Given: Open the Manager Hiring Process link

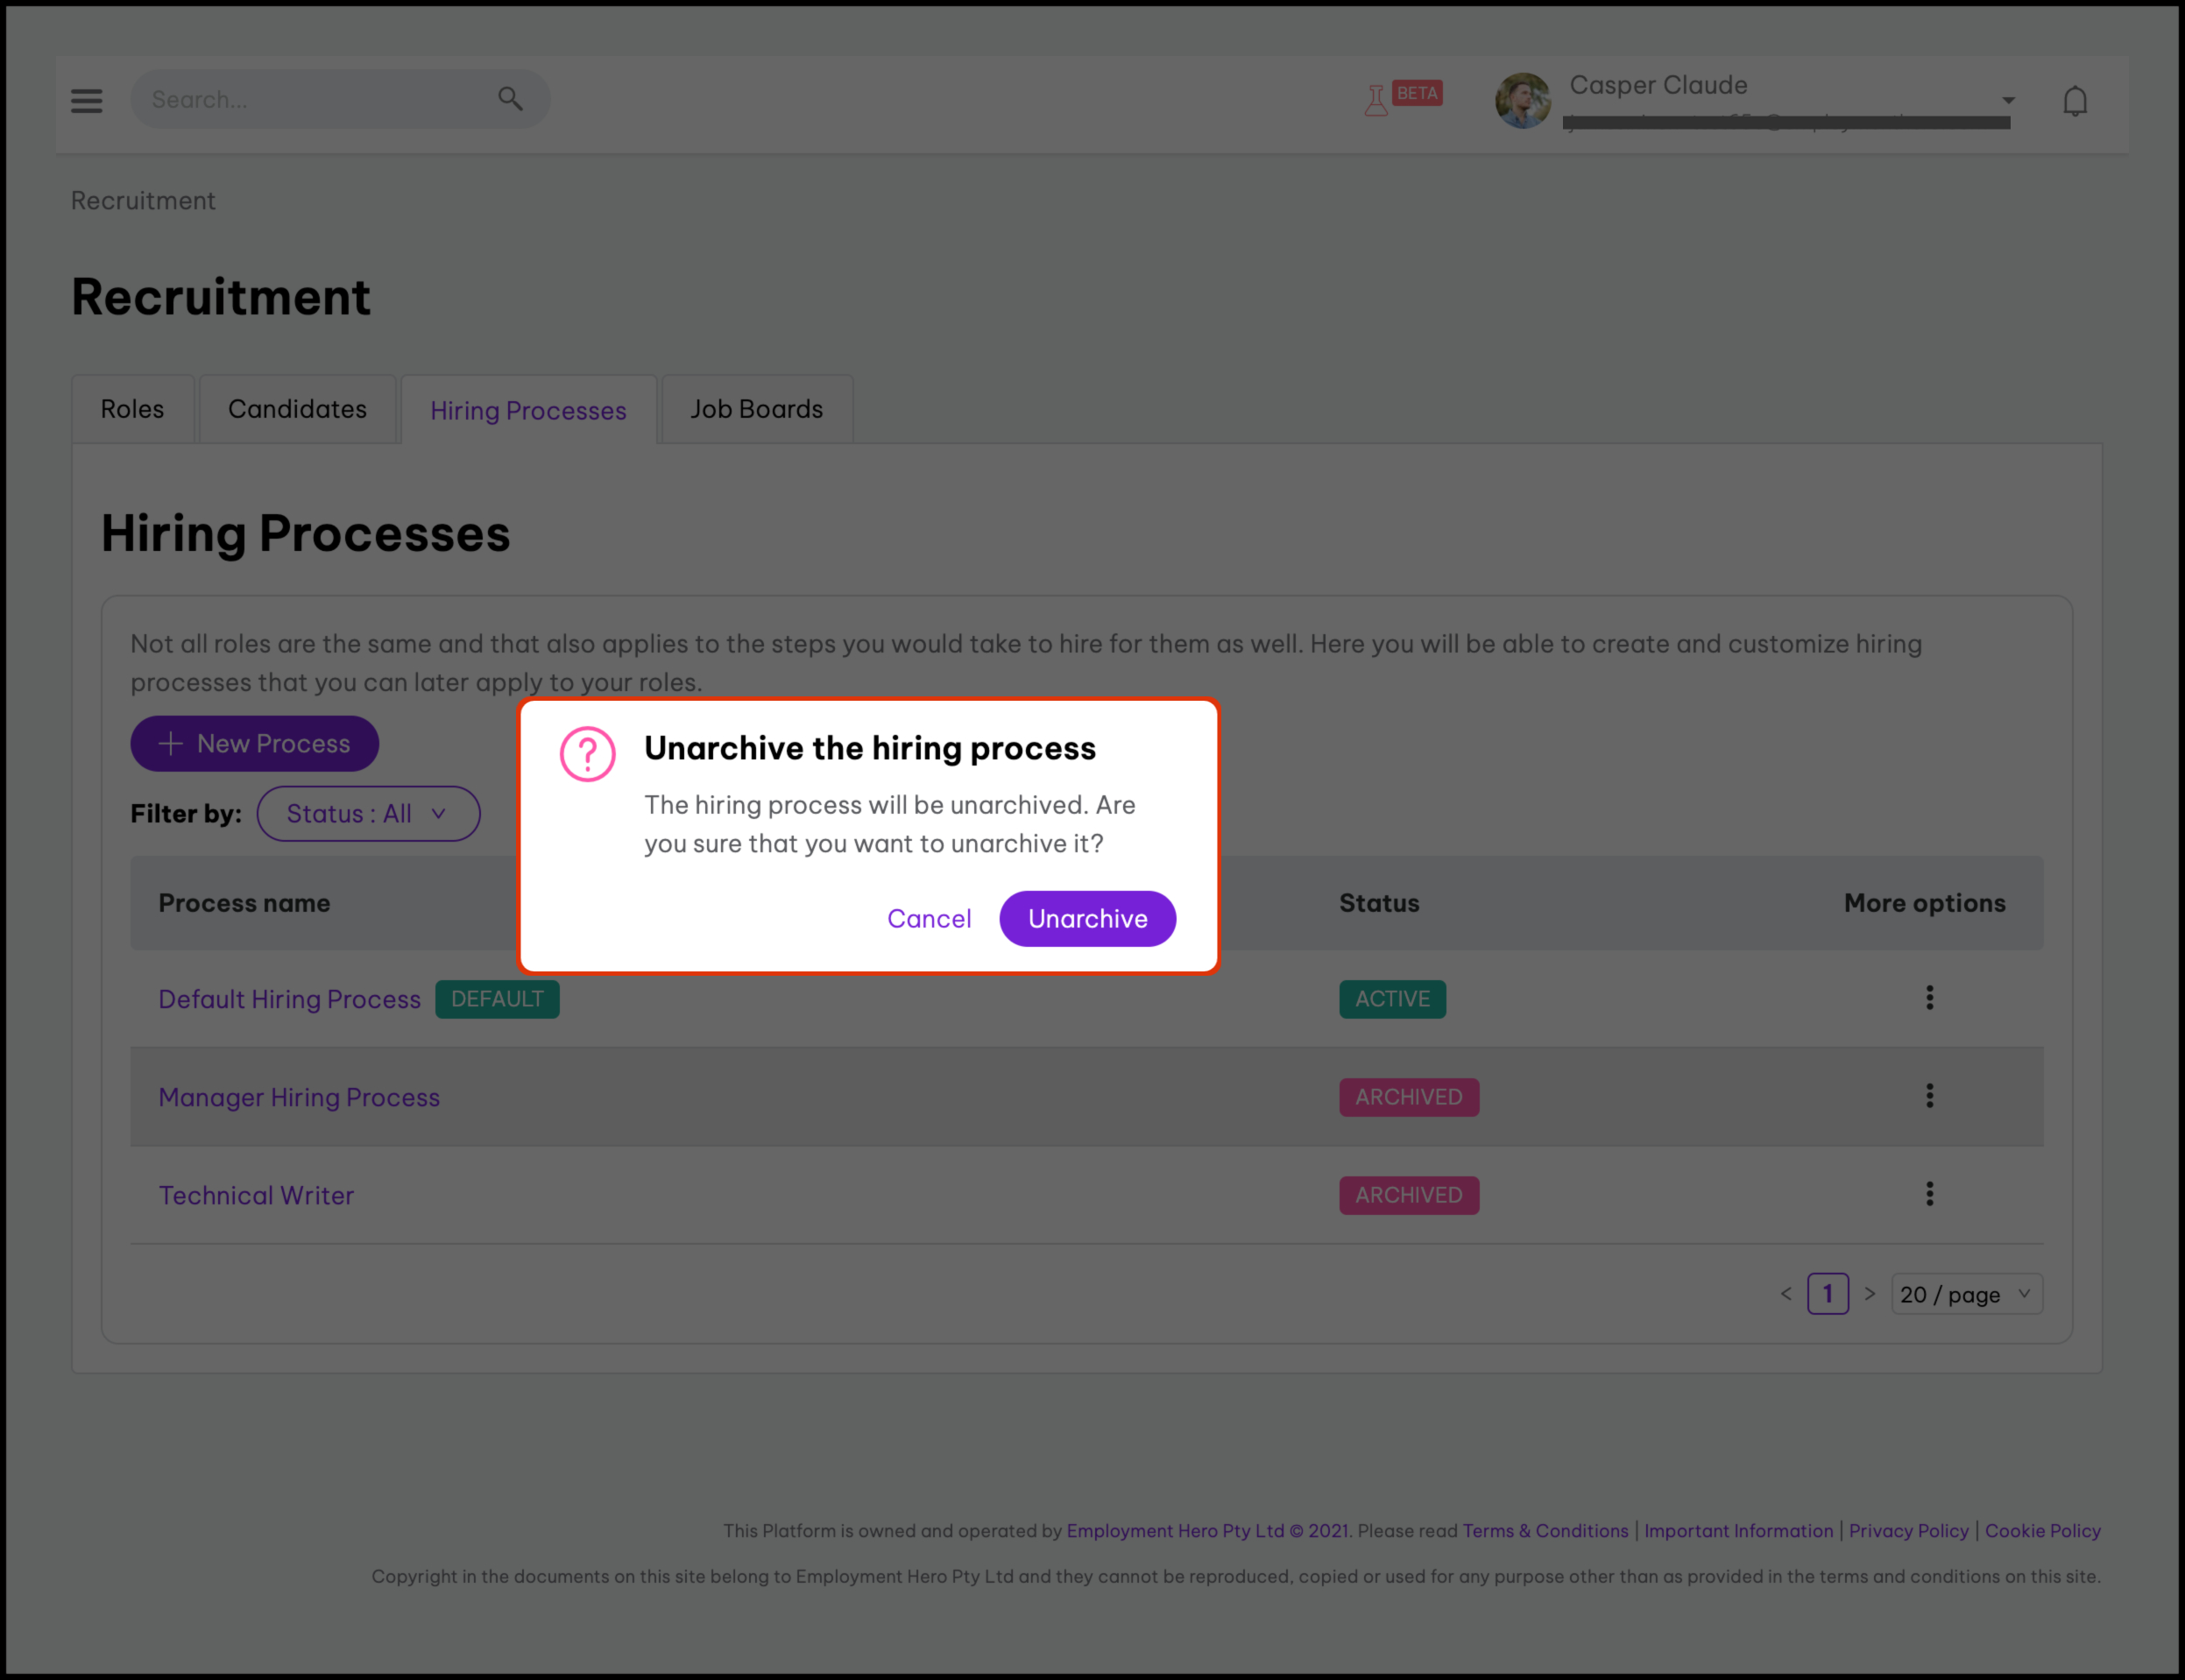Looking at the screenshot, I should coord(299,1098).
